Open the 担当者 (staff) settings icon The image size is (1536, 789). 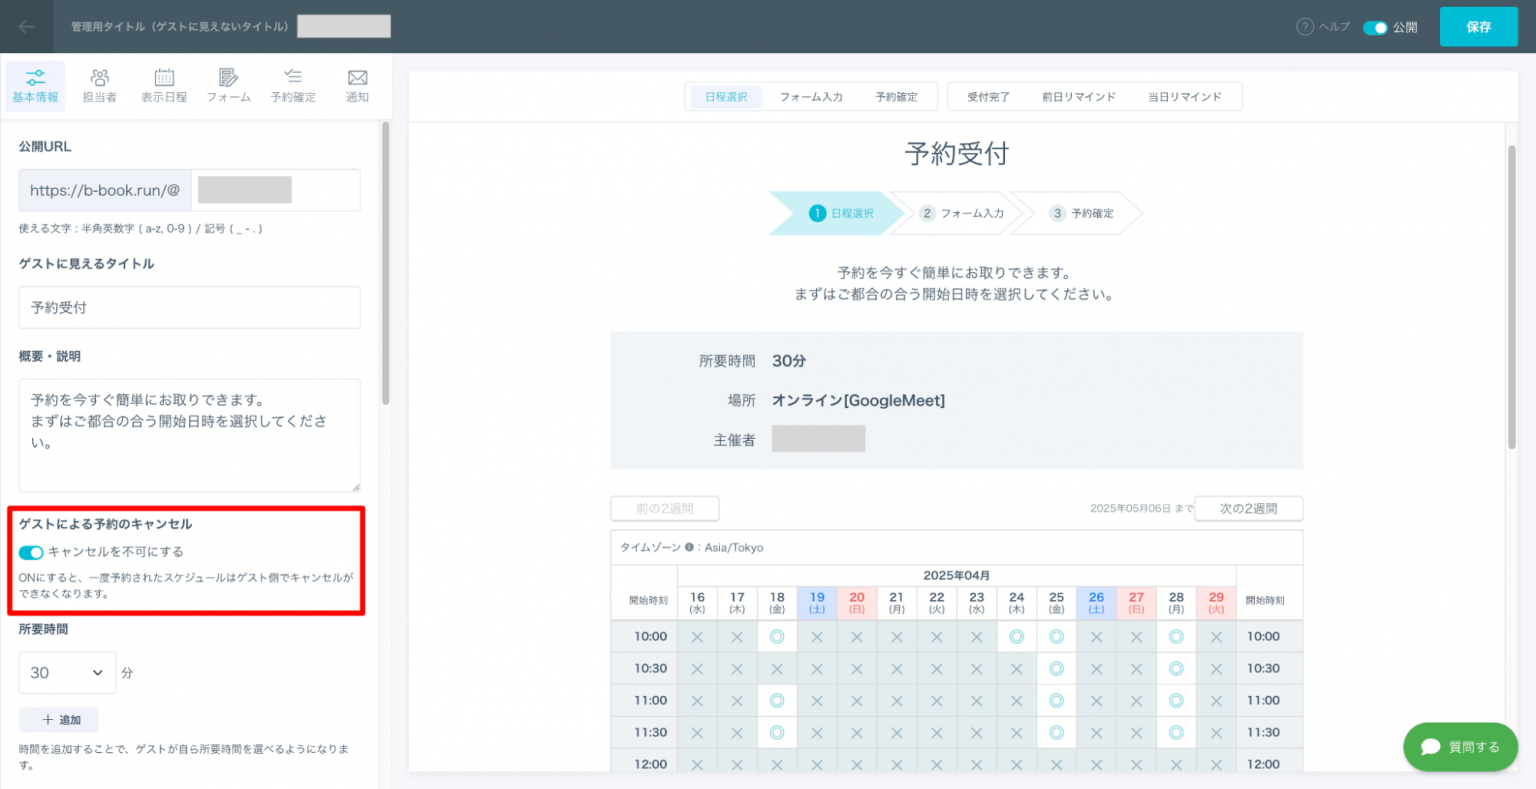pyautogui.click(x=99, y=85)
